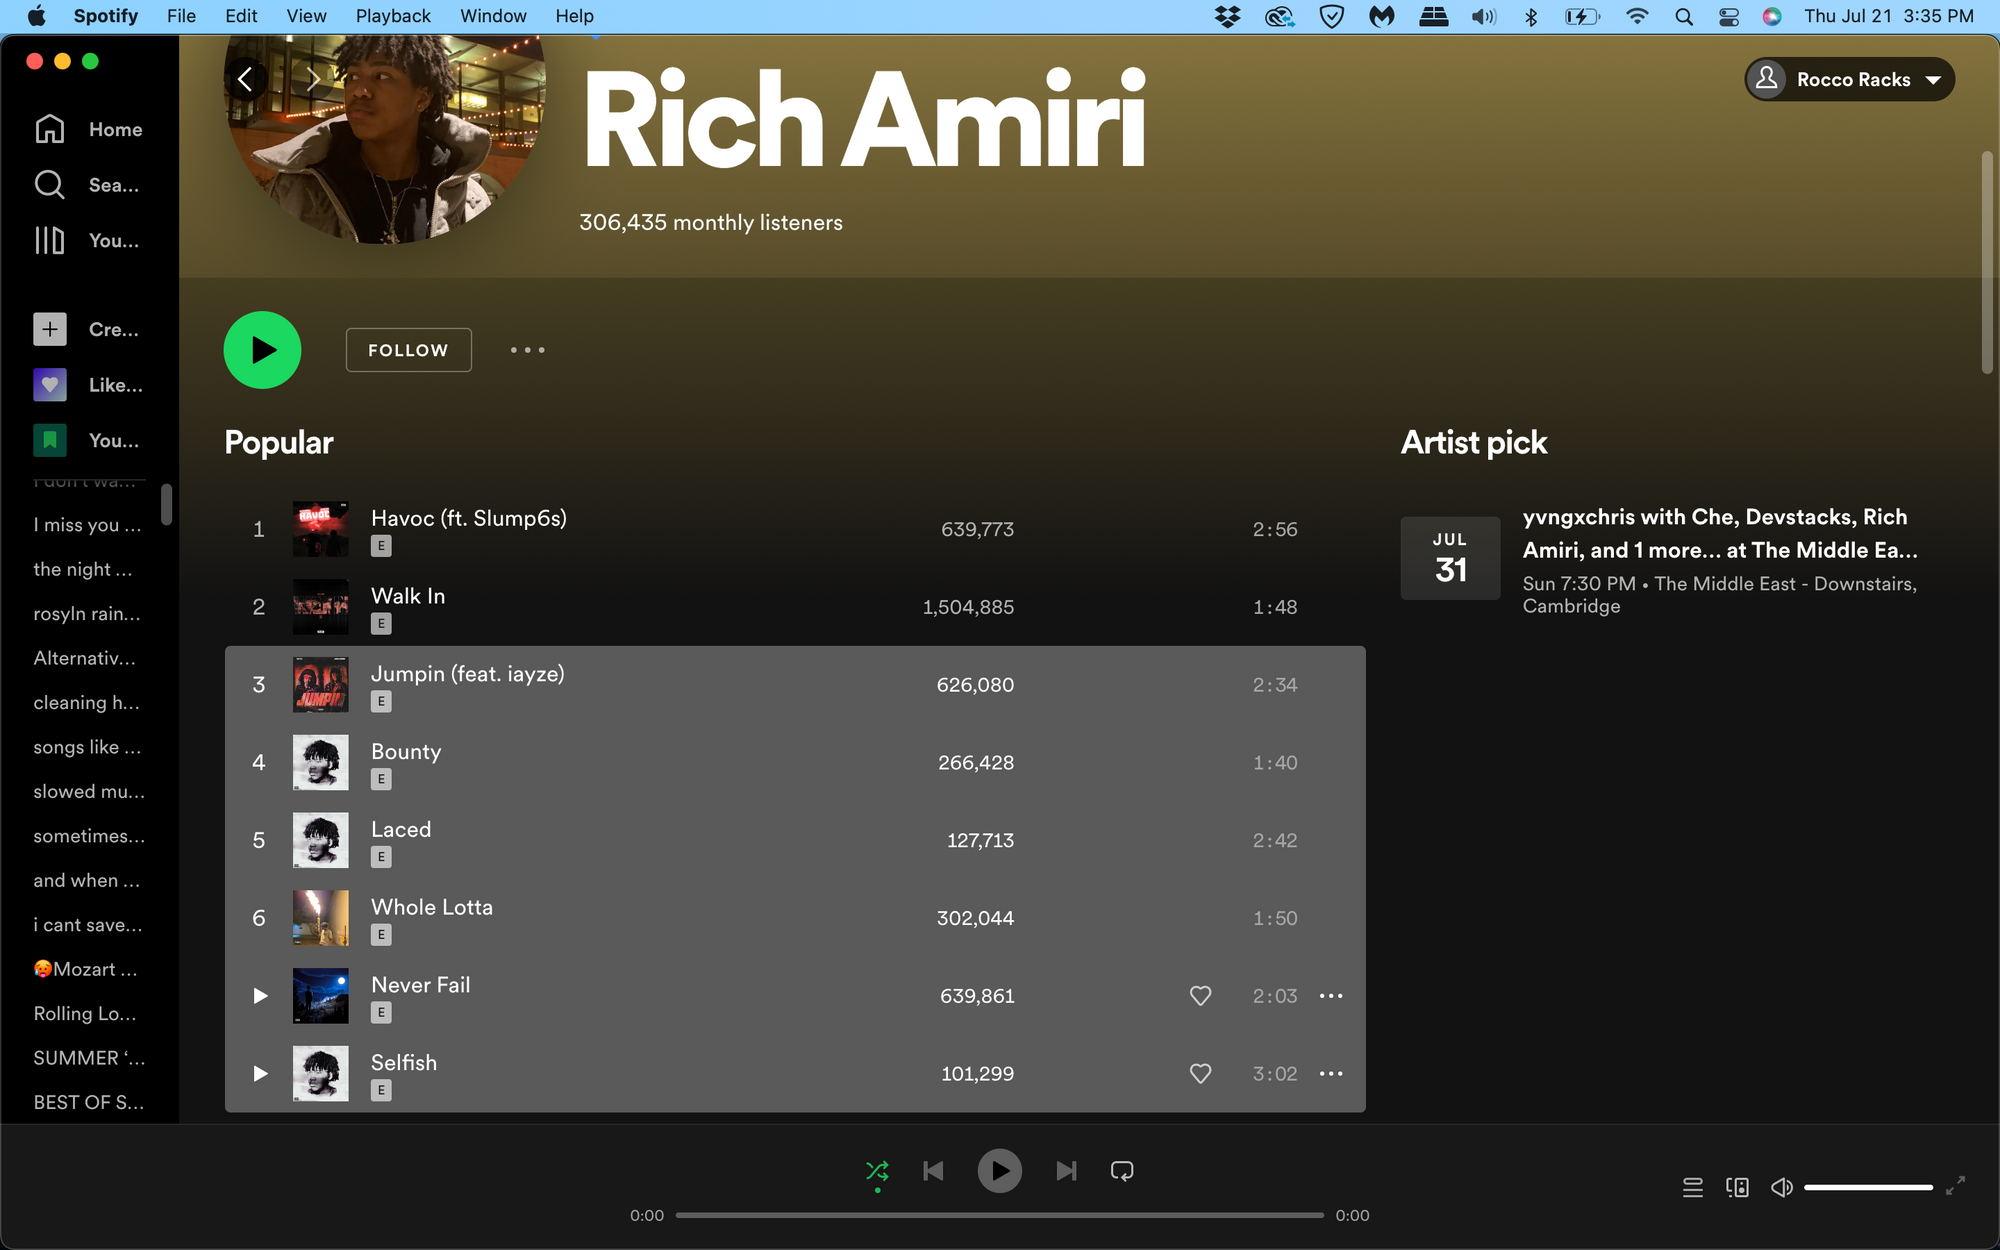Viewport: 2000px width, 1250px height.
Task: Open the Bluetooth menu bar icon
Action: pos(1531,16)
